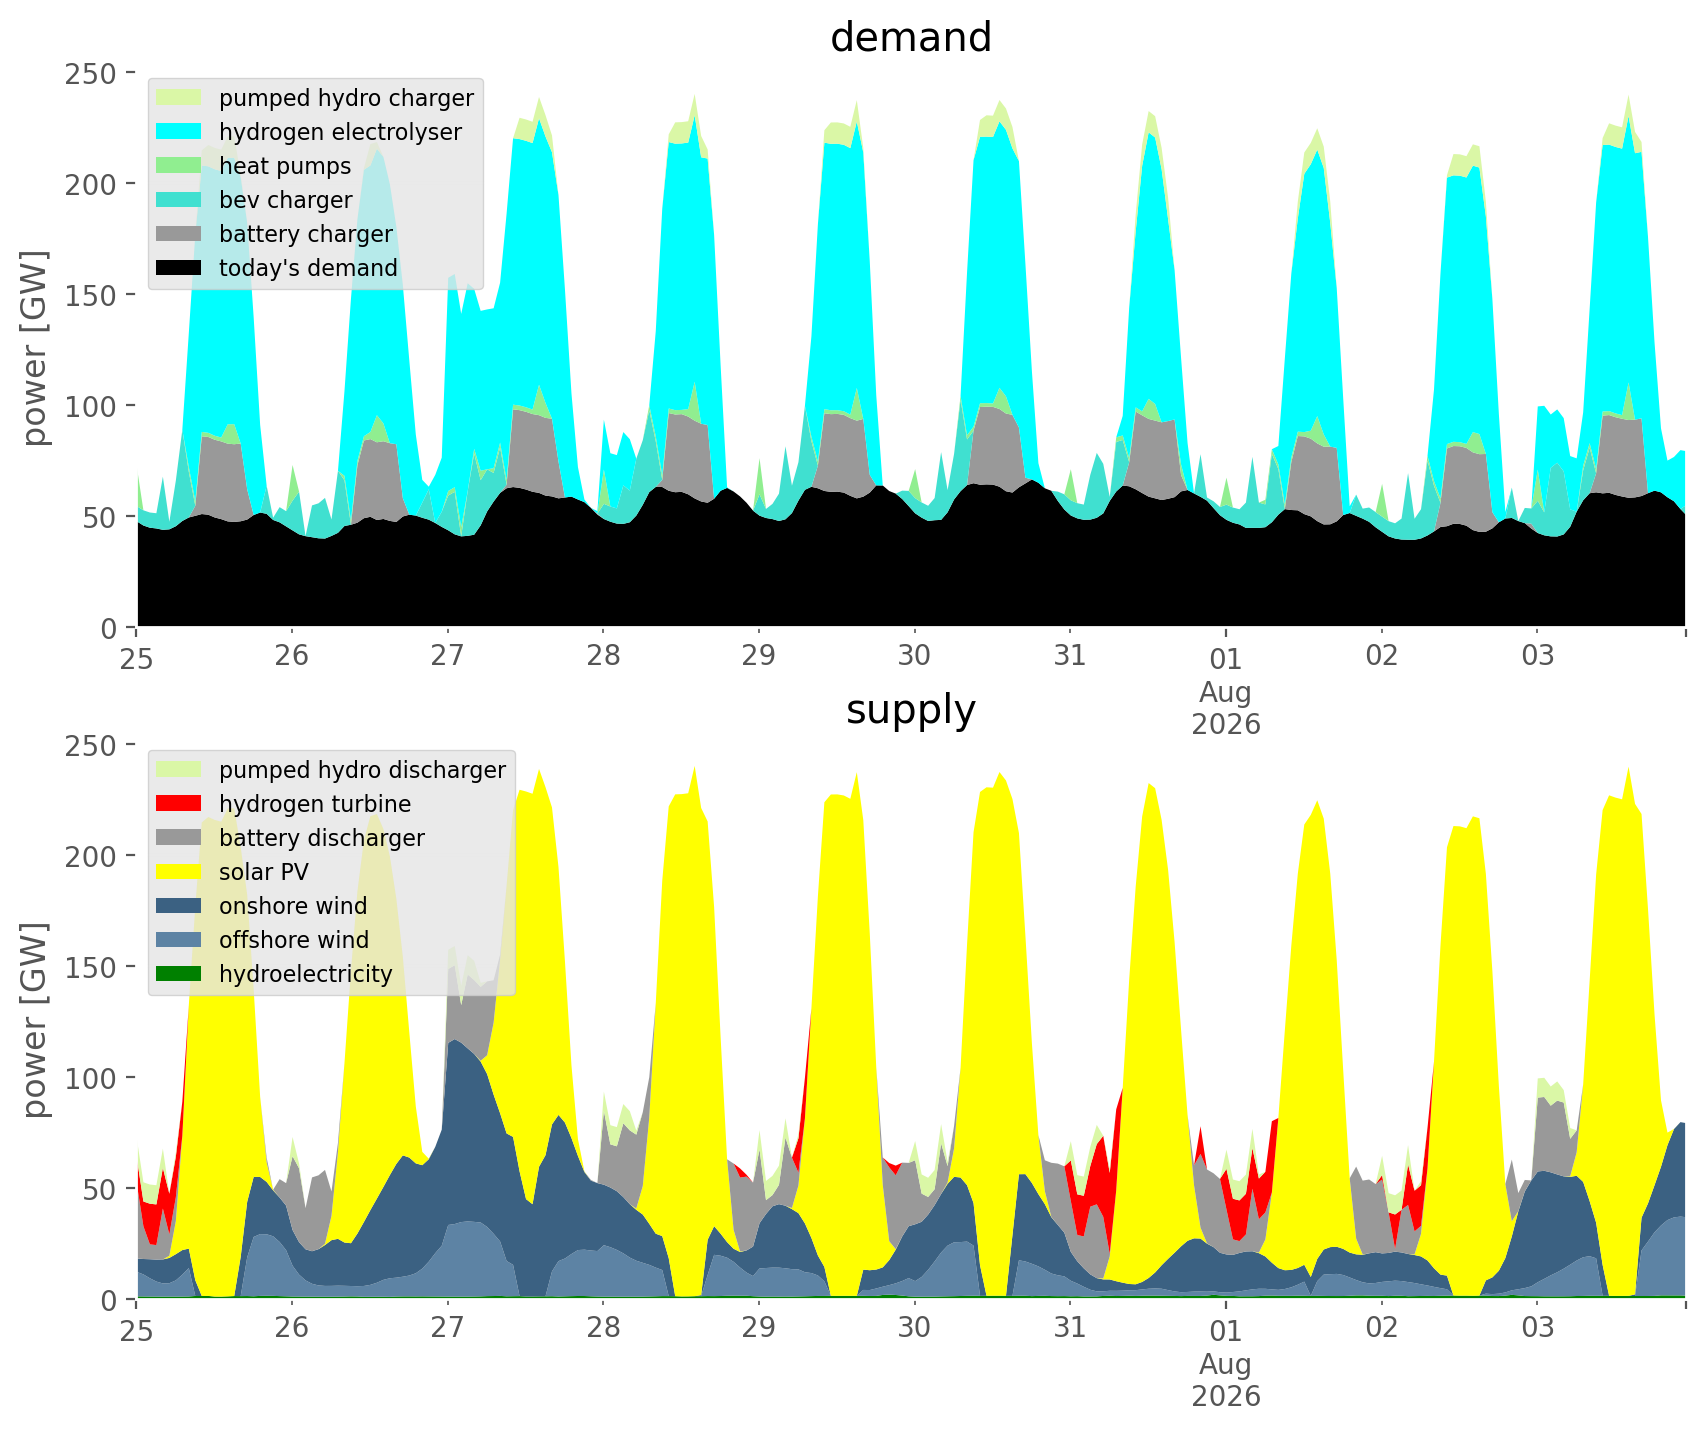Screen dimensions: 1706x1431
Task: Click the hydrogen electrolyser cyan legend swatch
Action: (180, 132)
